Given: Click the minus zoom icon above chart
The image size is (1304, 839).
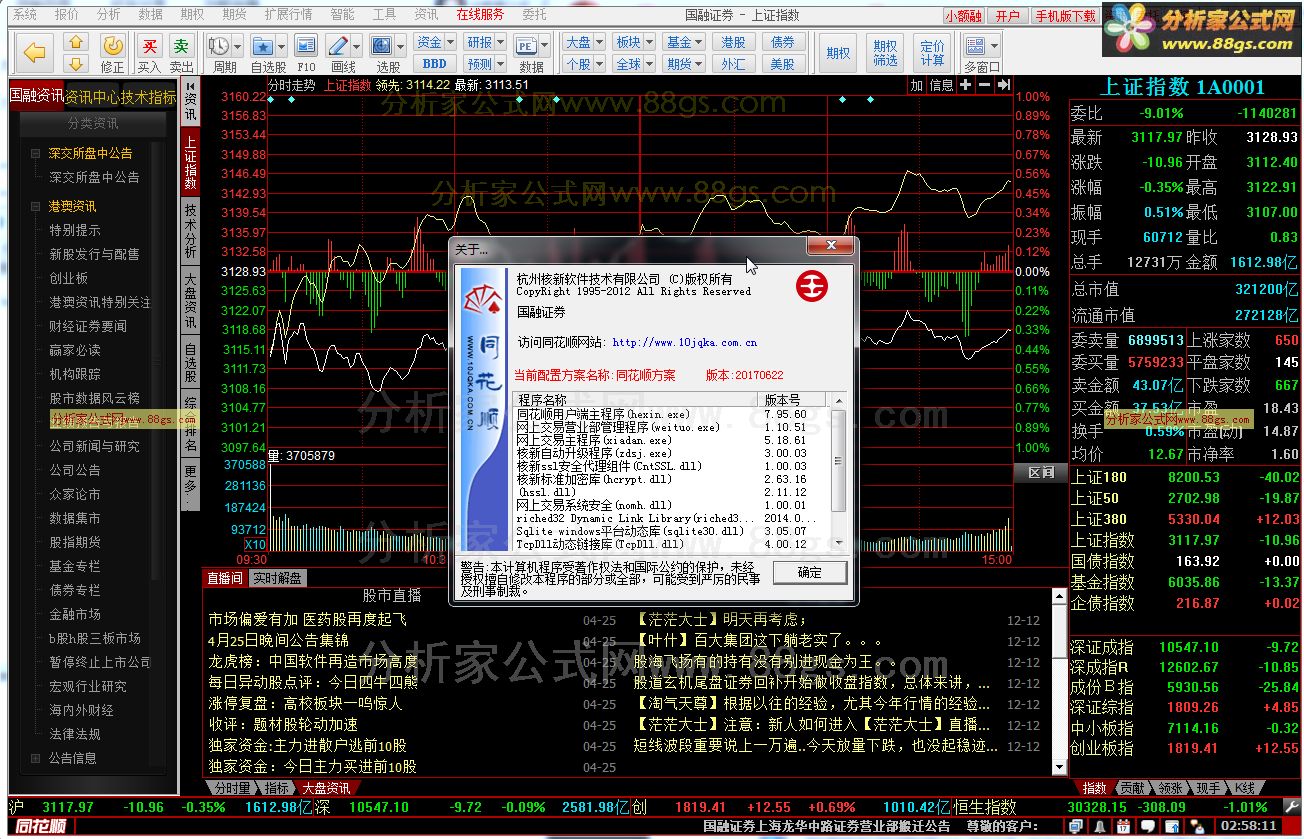Looking at the screenshot, I should pos(984,85).
